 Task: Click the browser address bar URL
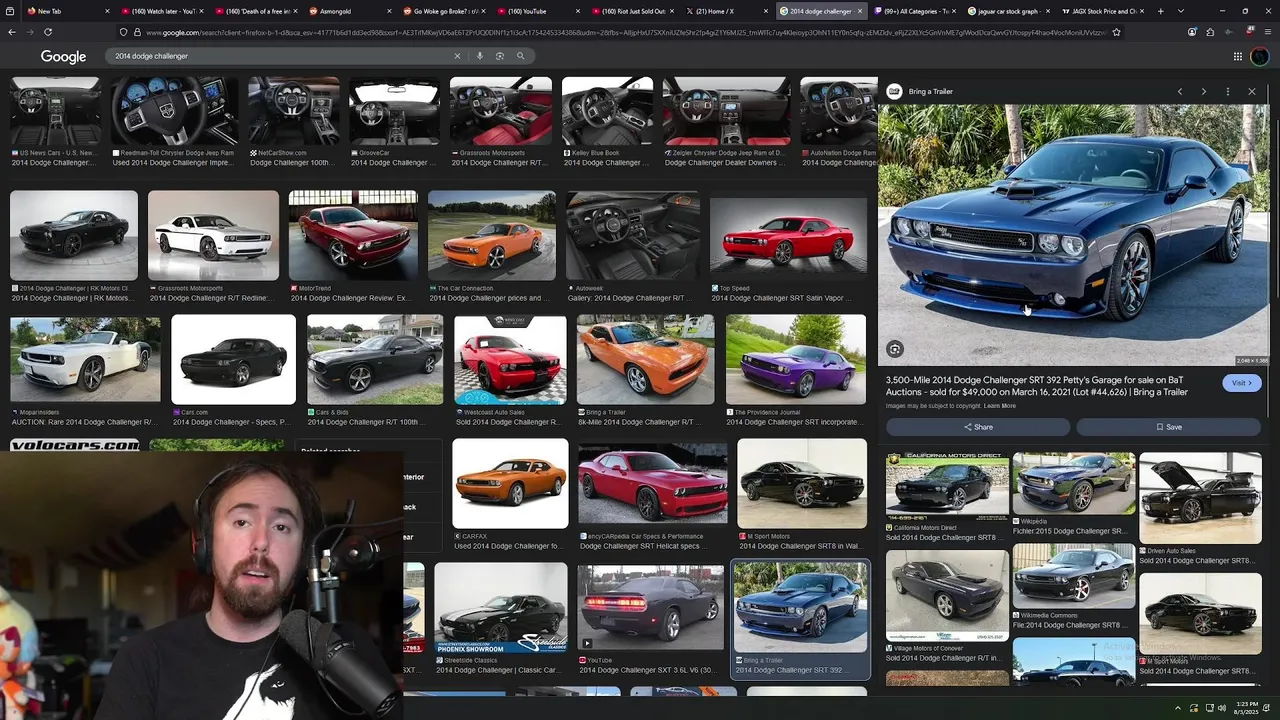[x=625, y=32]
